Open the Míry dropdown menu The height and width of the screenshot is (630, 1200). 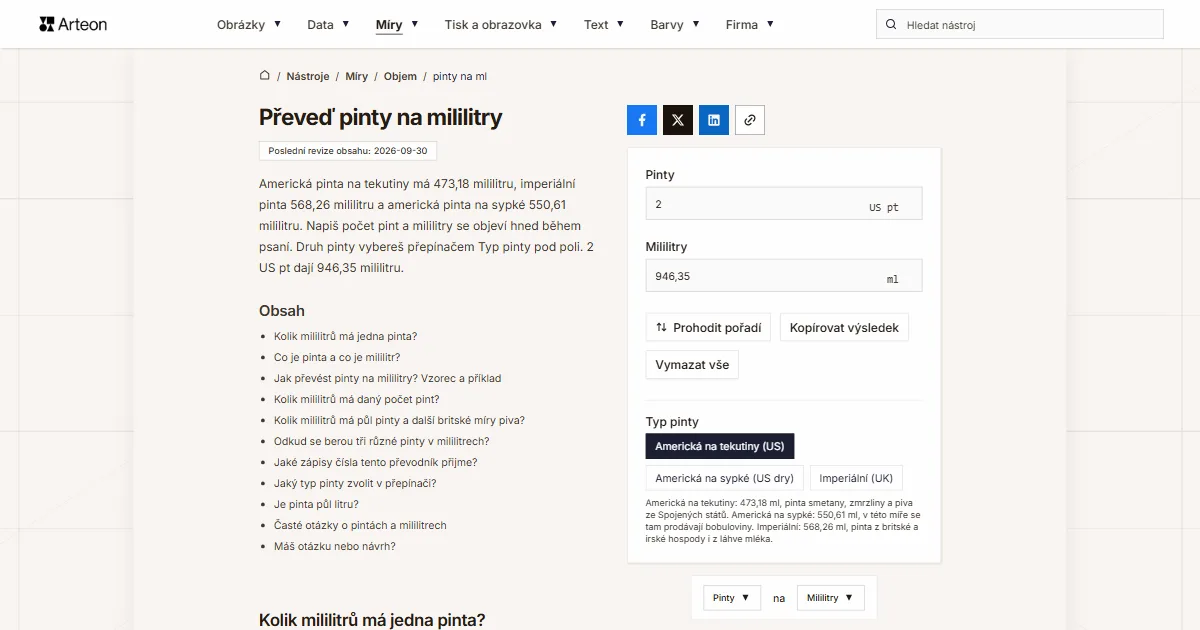pos(397,24)
